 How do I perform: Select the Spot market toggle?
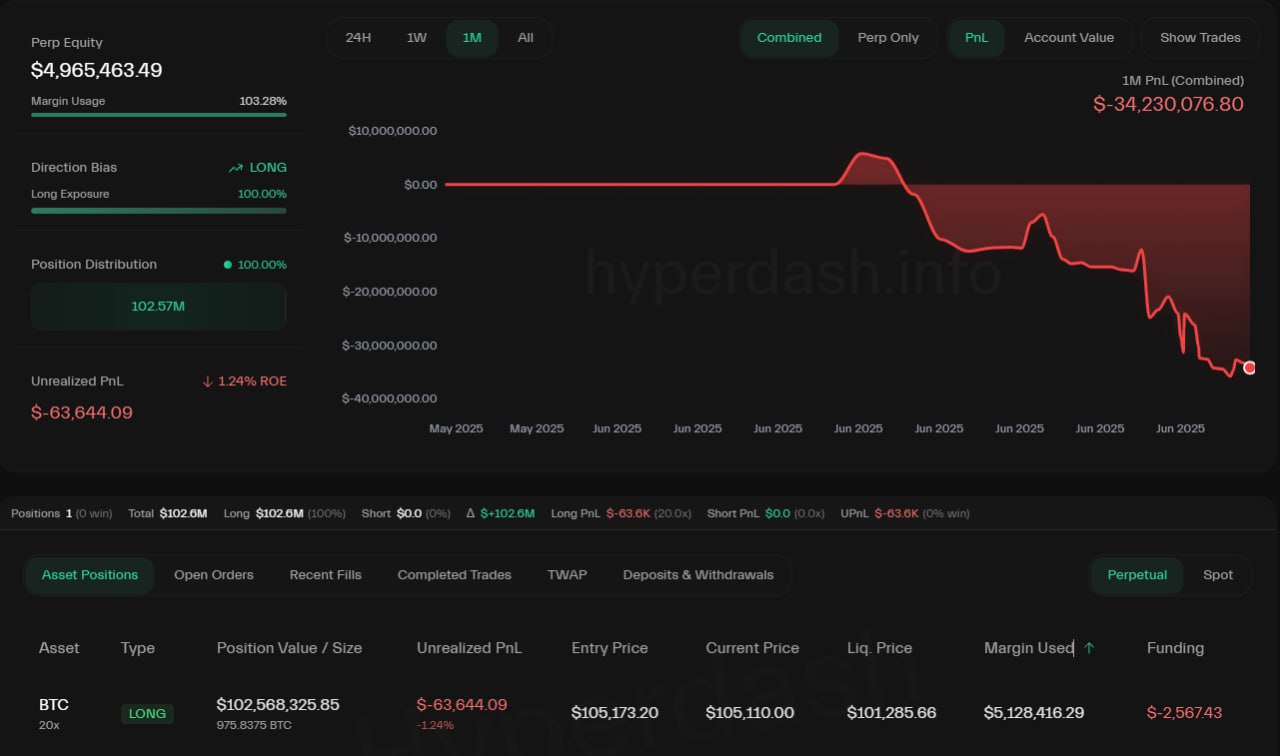pos(1218,575)
